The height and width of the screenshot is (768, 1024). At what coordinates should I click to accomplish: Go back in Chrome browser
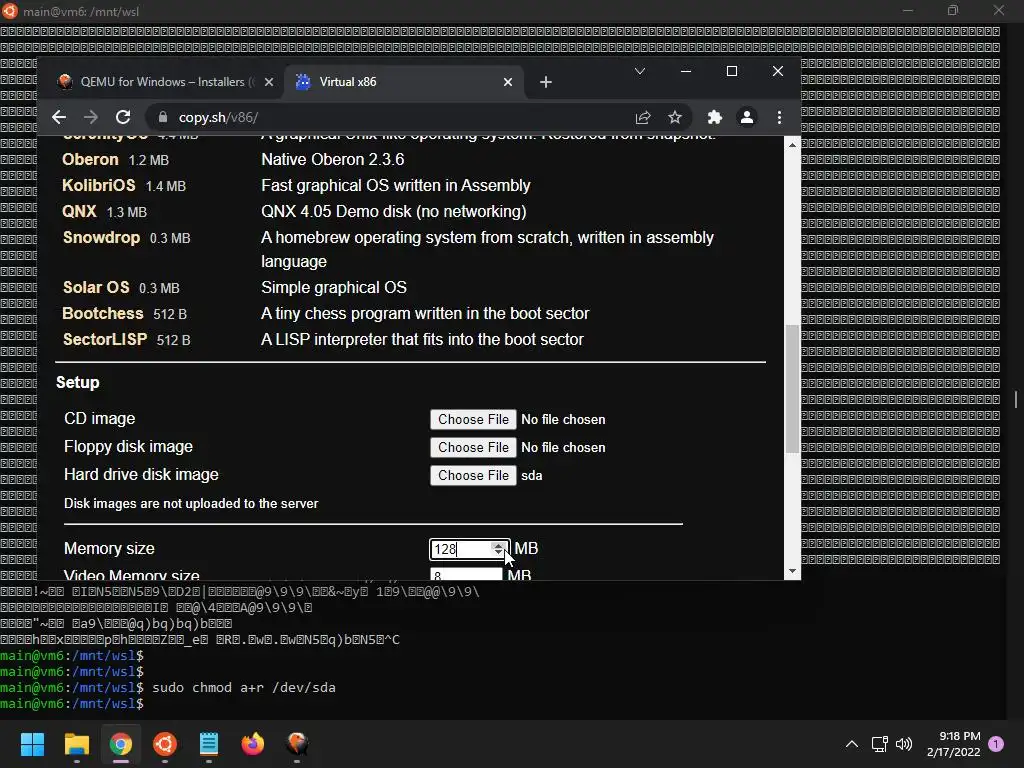click(x=59, y=117)
